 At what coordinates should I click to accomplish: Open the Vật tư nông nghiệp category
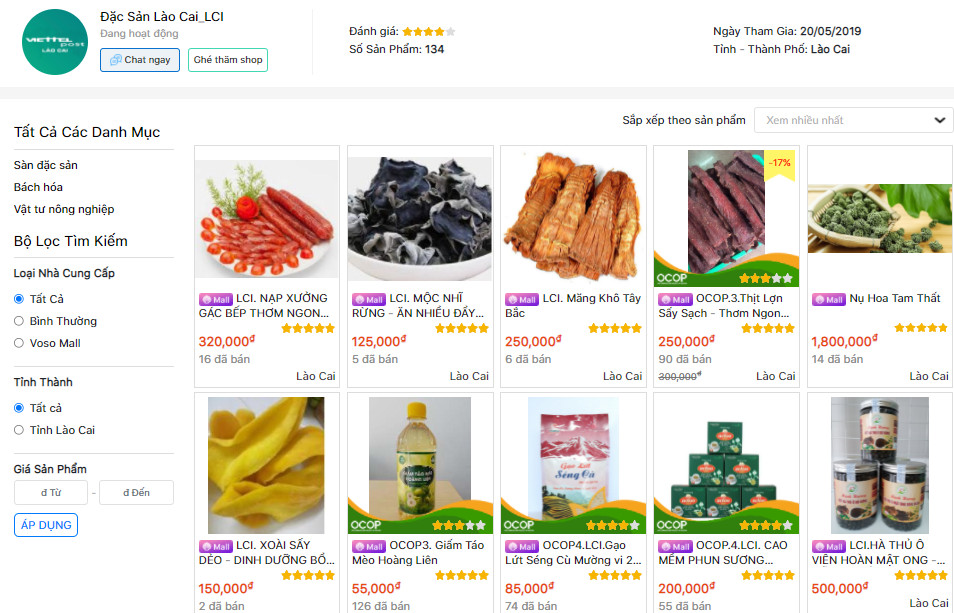pyautogui.click(x=64, y=209)
